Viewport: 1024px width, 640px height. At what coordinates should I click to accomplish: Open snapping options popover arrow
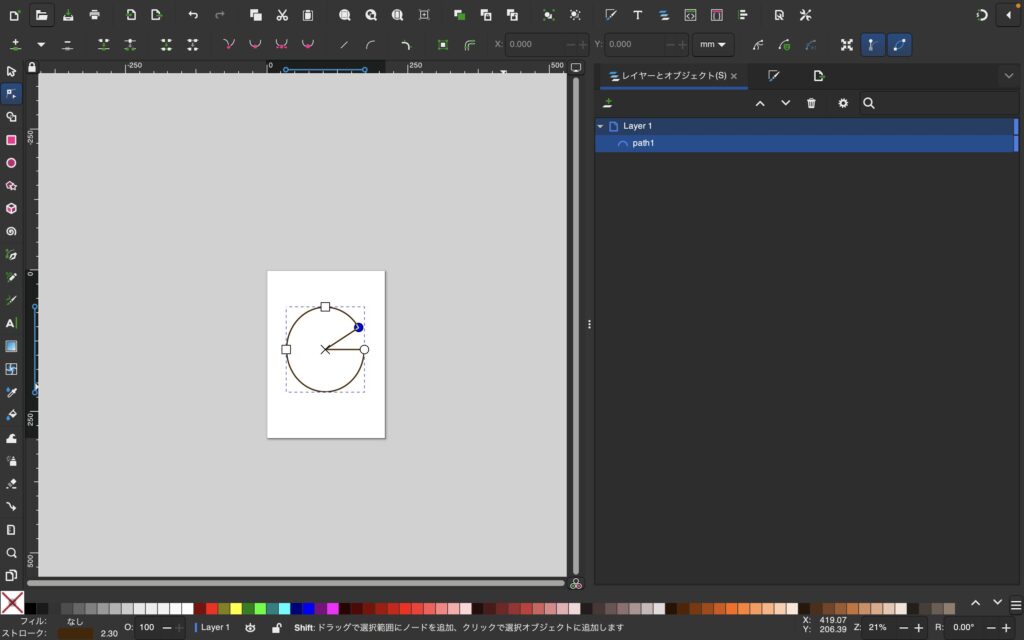1008,15
